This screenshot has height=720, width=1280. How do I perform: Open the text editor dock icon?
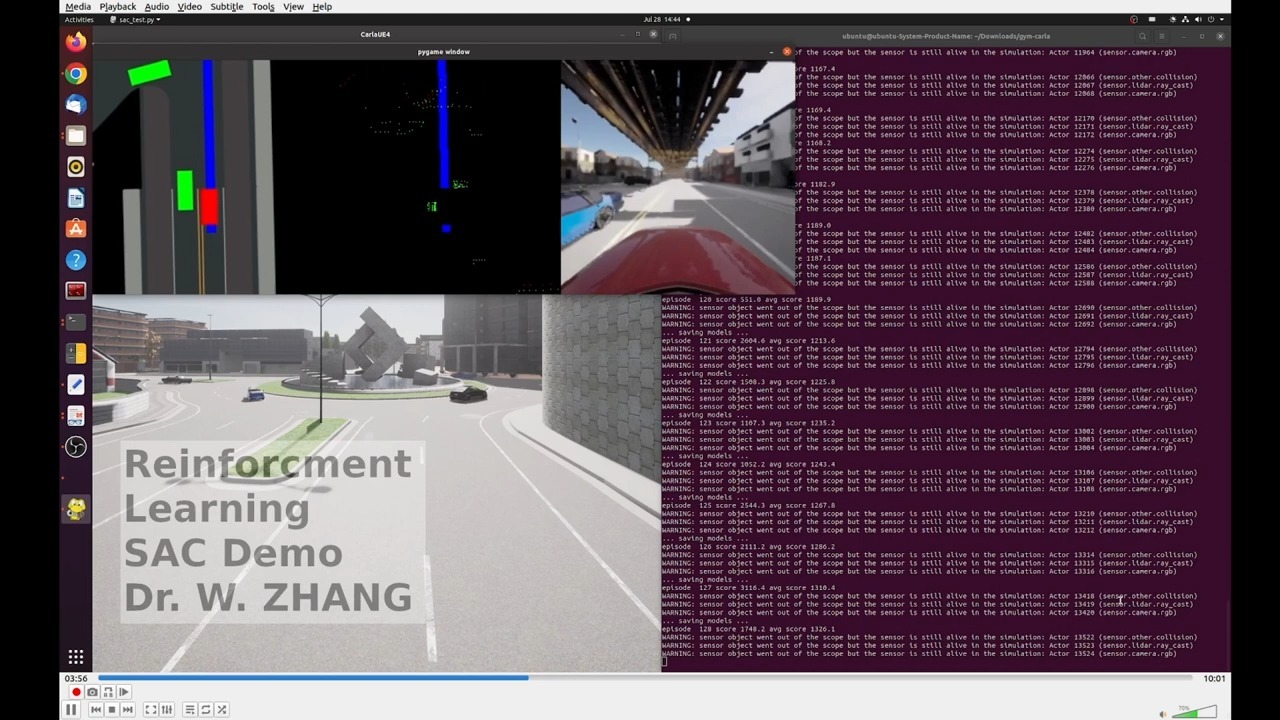click(76, 384)
